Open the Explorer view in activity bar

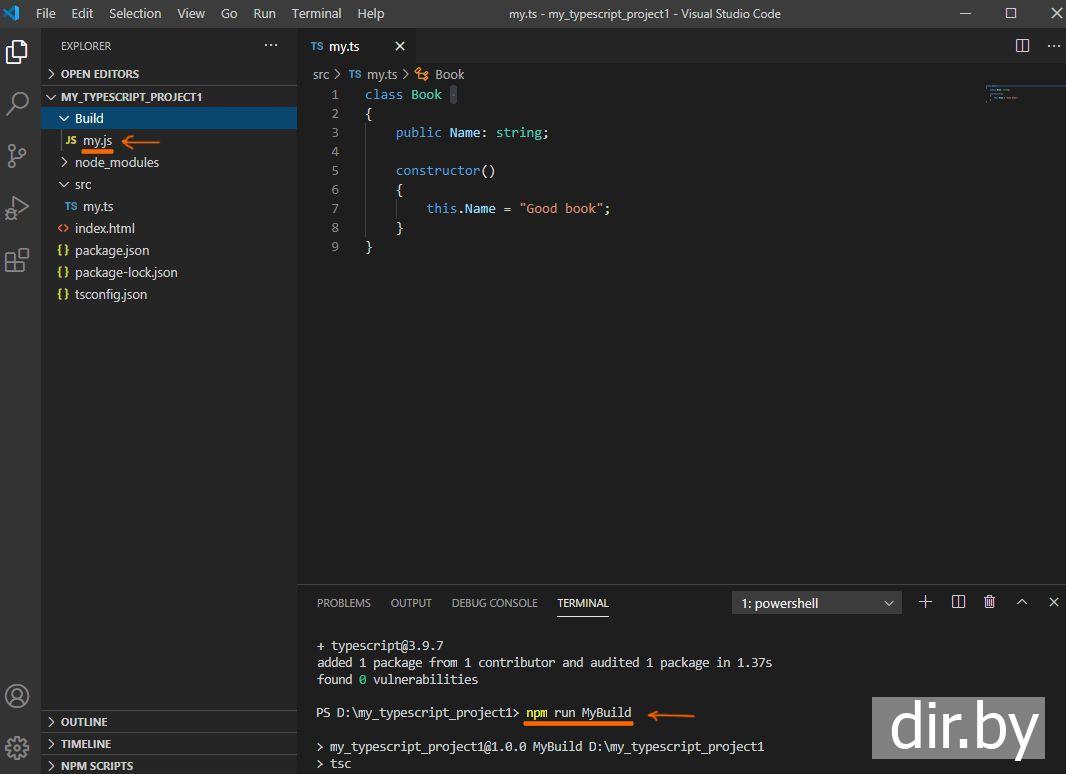coord(17,52)
